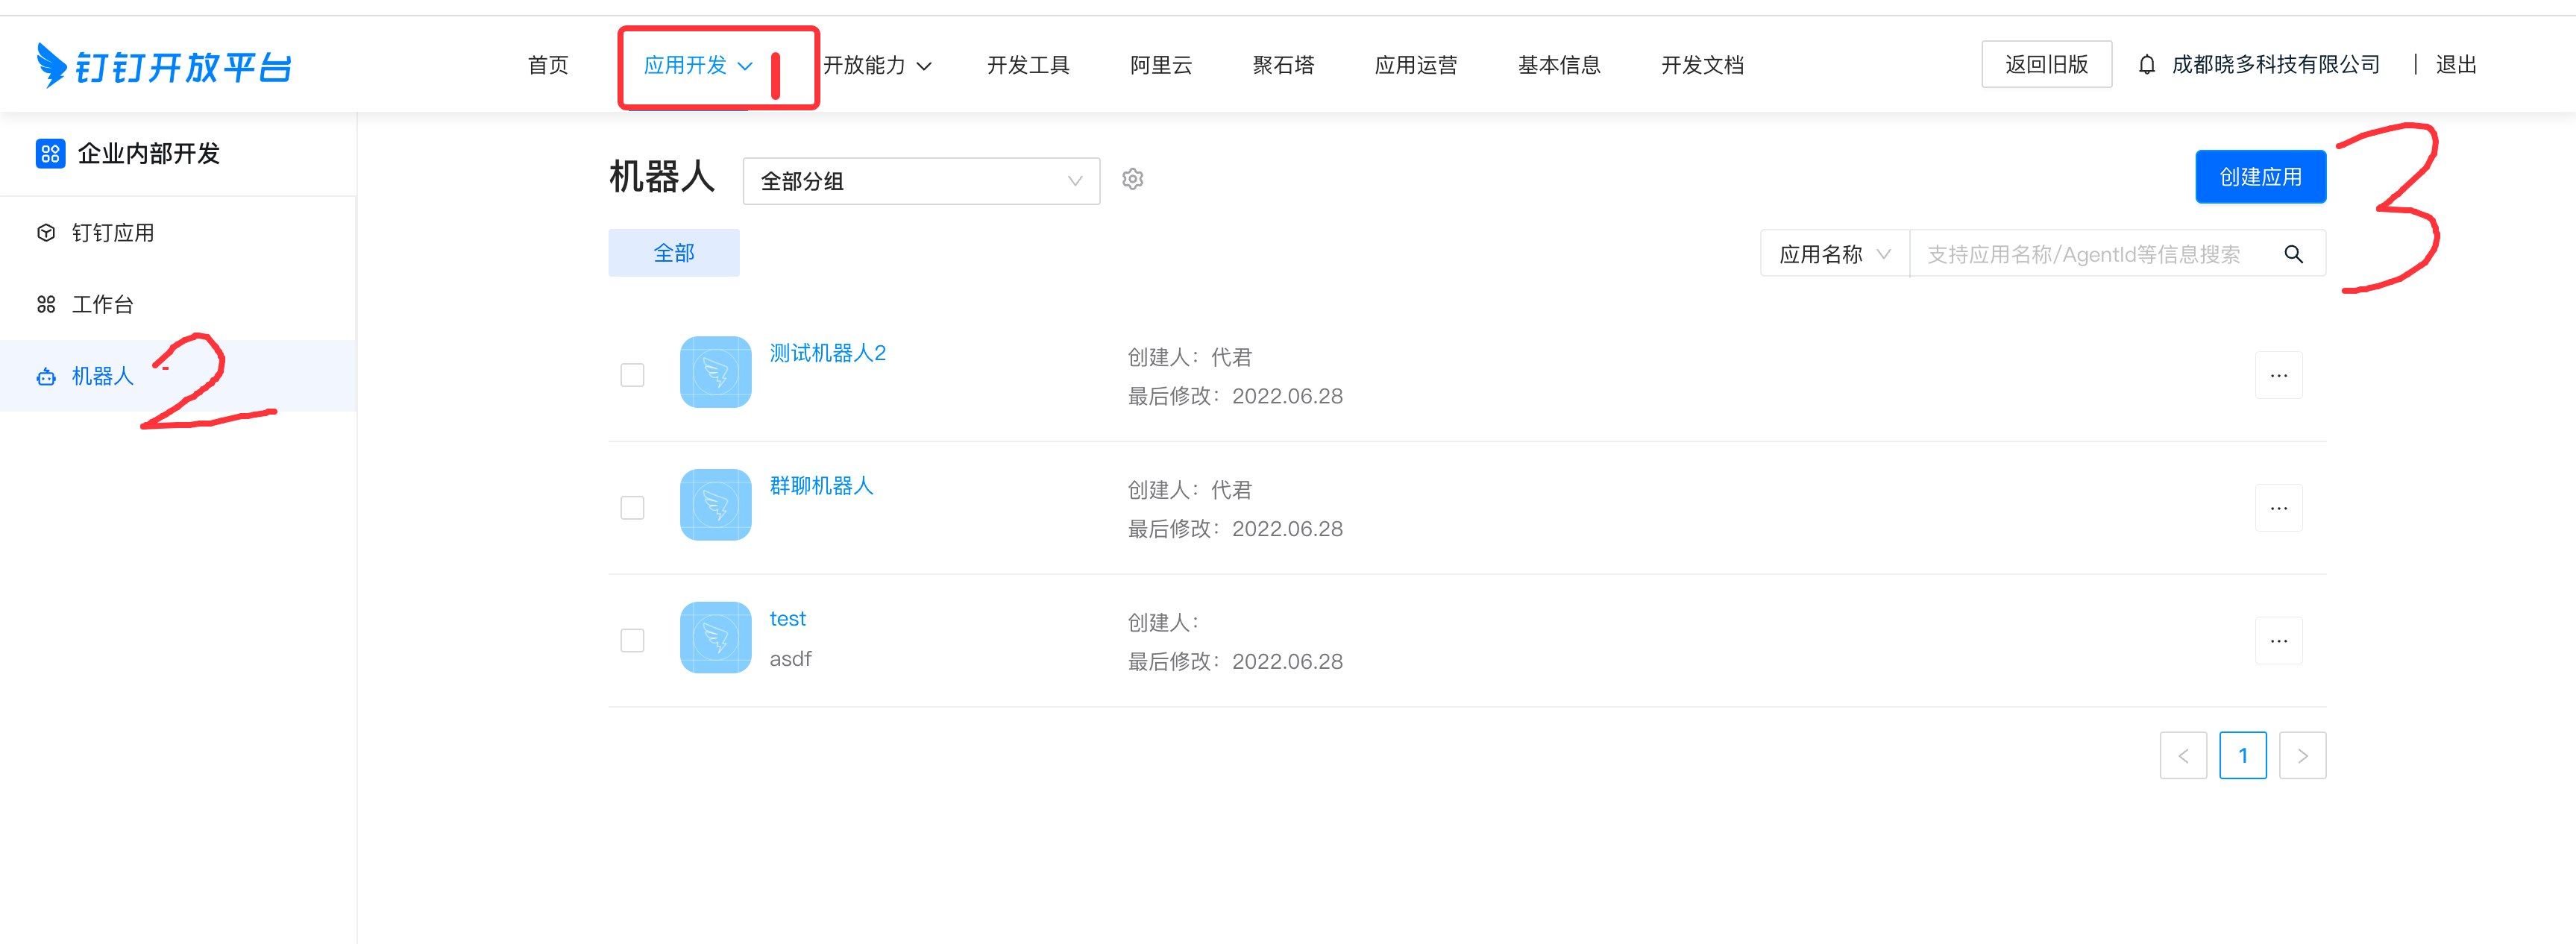Viewport: 2576px width, 944px height.
Task: Expand the 全部分组 group dropdown
Action: click(921, 181)
